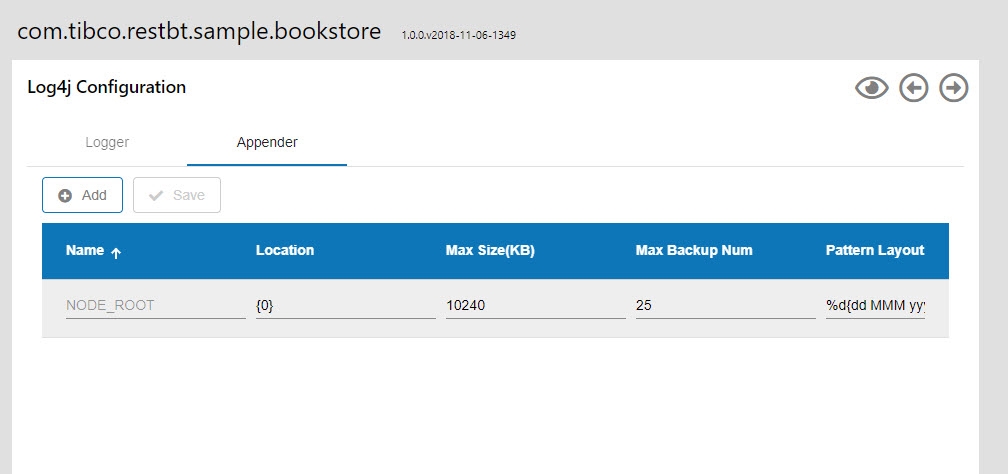Sort by Max Backup Num column header
This screenshot has height=474, width=1008.
(x=694, y=251)
